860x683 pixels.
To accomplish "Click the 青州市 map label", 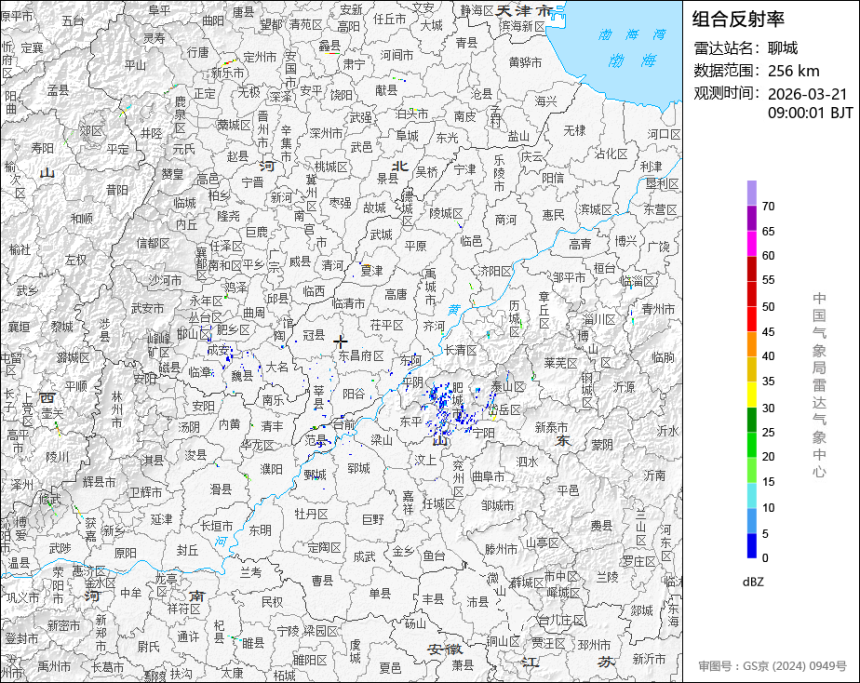I will click(x=658, y=309).
